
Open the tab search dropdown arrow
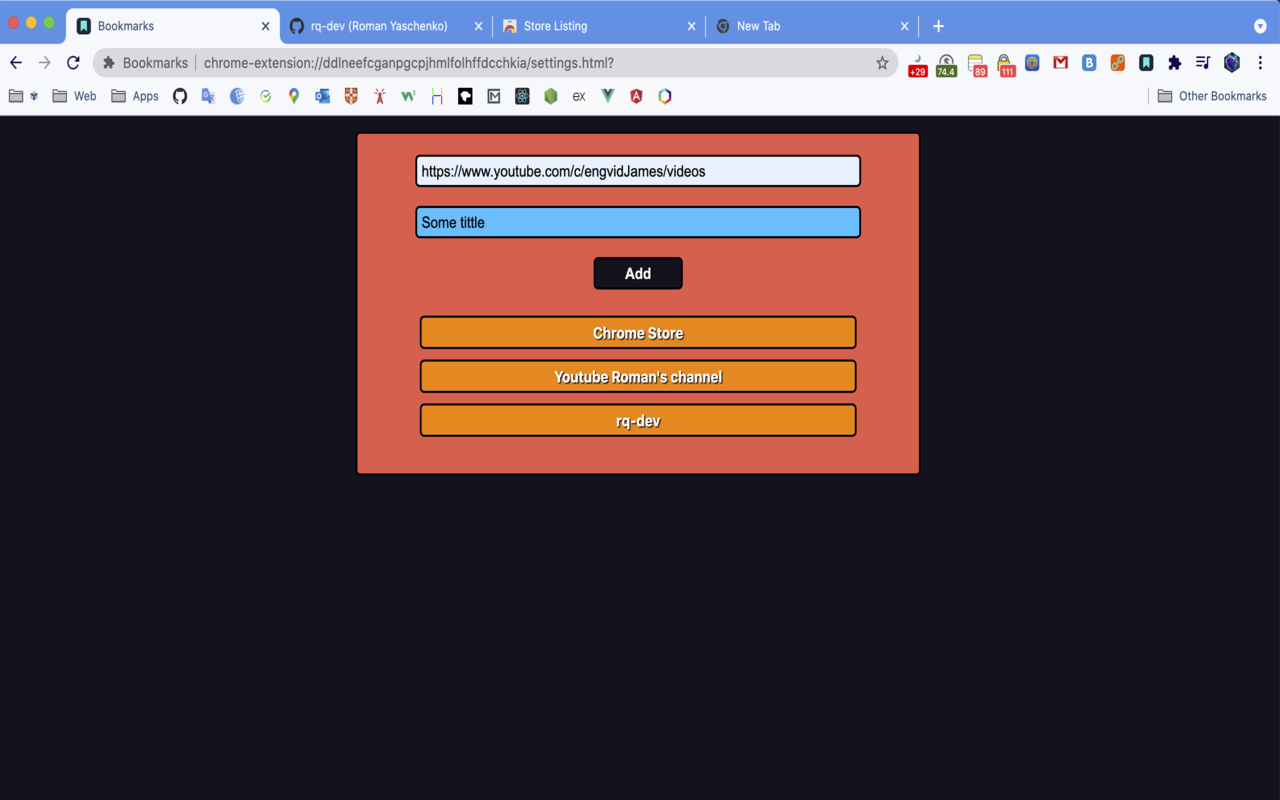(x=1260, y=26)
